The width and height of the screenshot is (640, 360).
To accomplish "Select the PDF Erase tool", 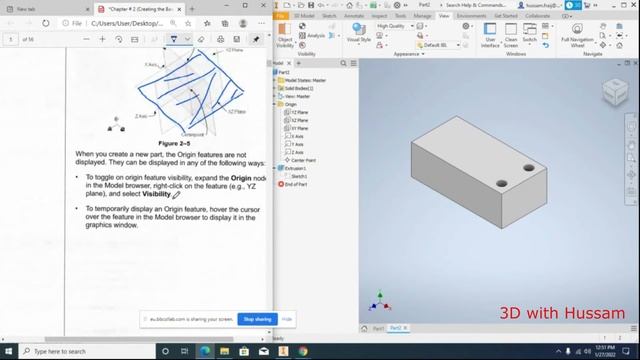I will point(201,39).
